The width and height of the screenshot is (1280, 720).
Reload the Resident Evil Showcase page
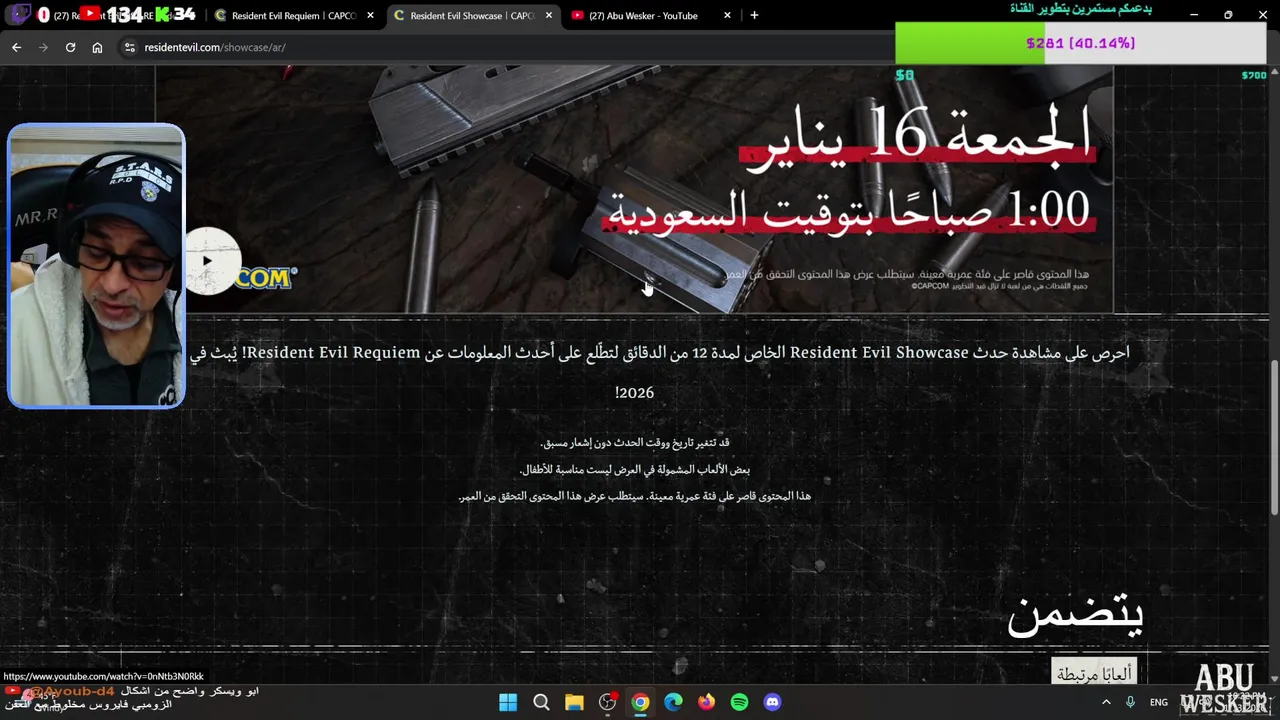click(x=70, y=47)
